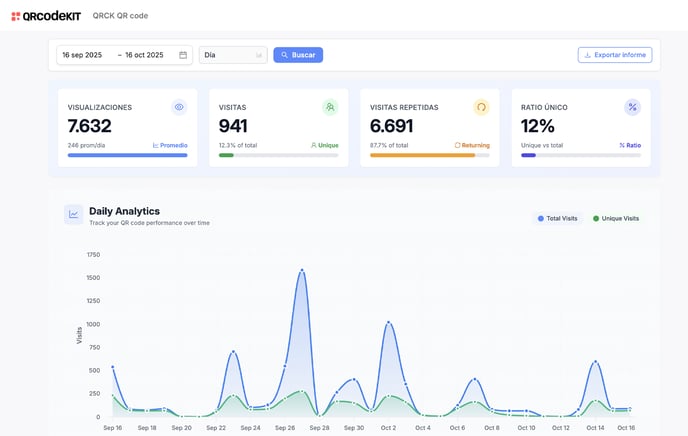Click the QRcodeKit logo
Screen dimensions: 688x436
[46, 16]
